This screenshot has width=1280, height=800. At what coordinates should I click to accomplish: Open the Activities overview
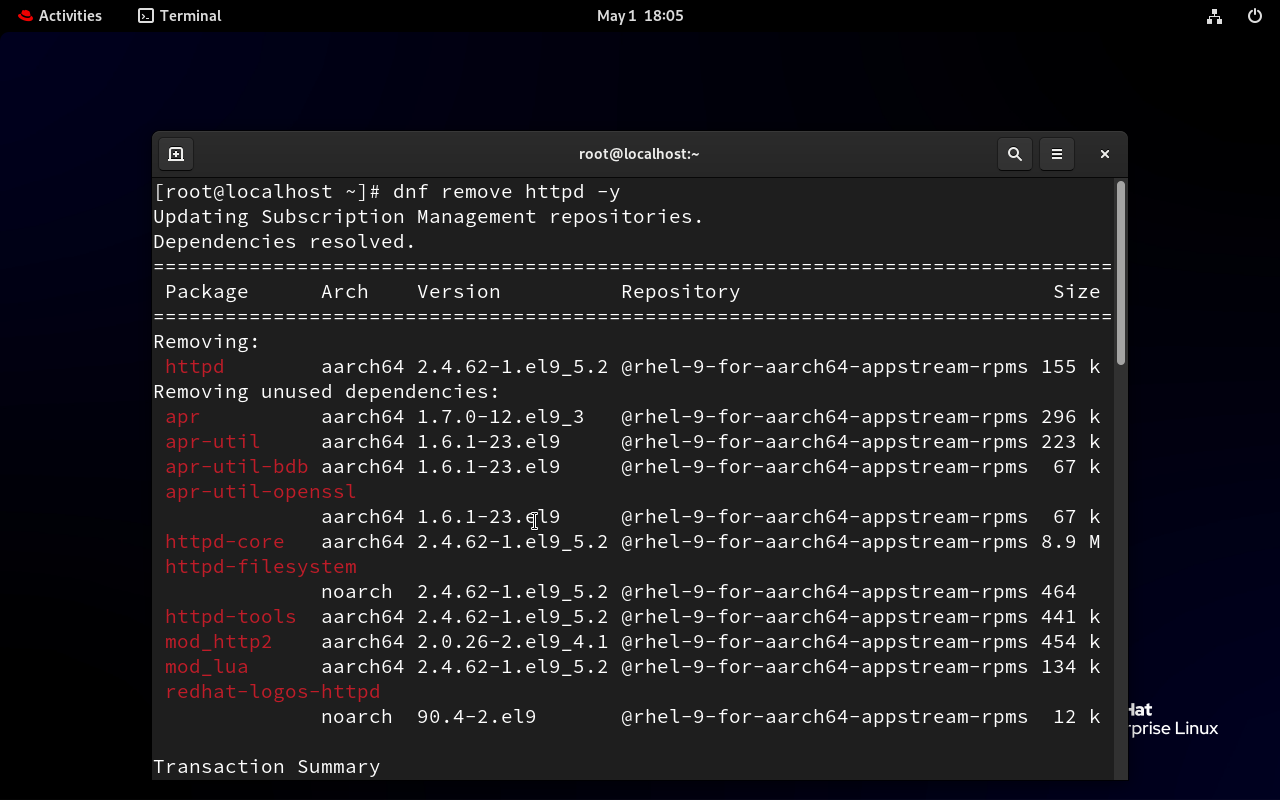(x=60, y=16)
